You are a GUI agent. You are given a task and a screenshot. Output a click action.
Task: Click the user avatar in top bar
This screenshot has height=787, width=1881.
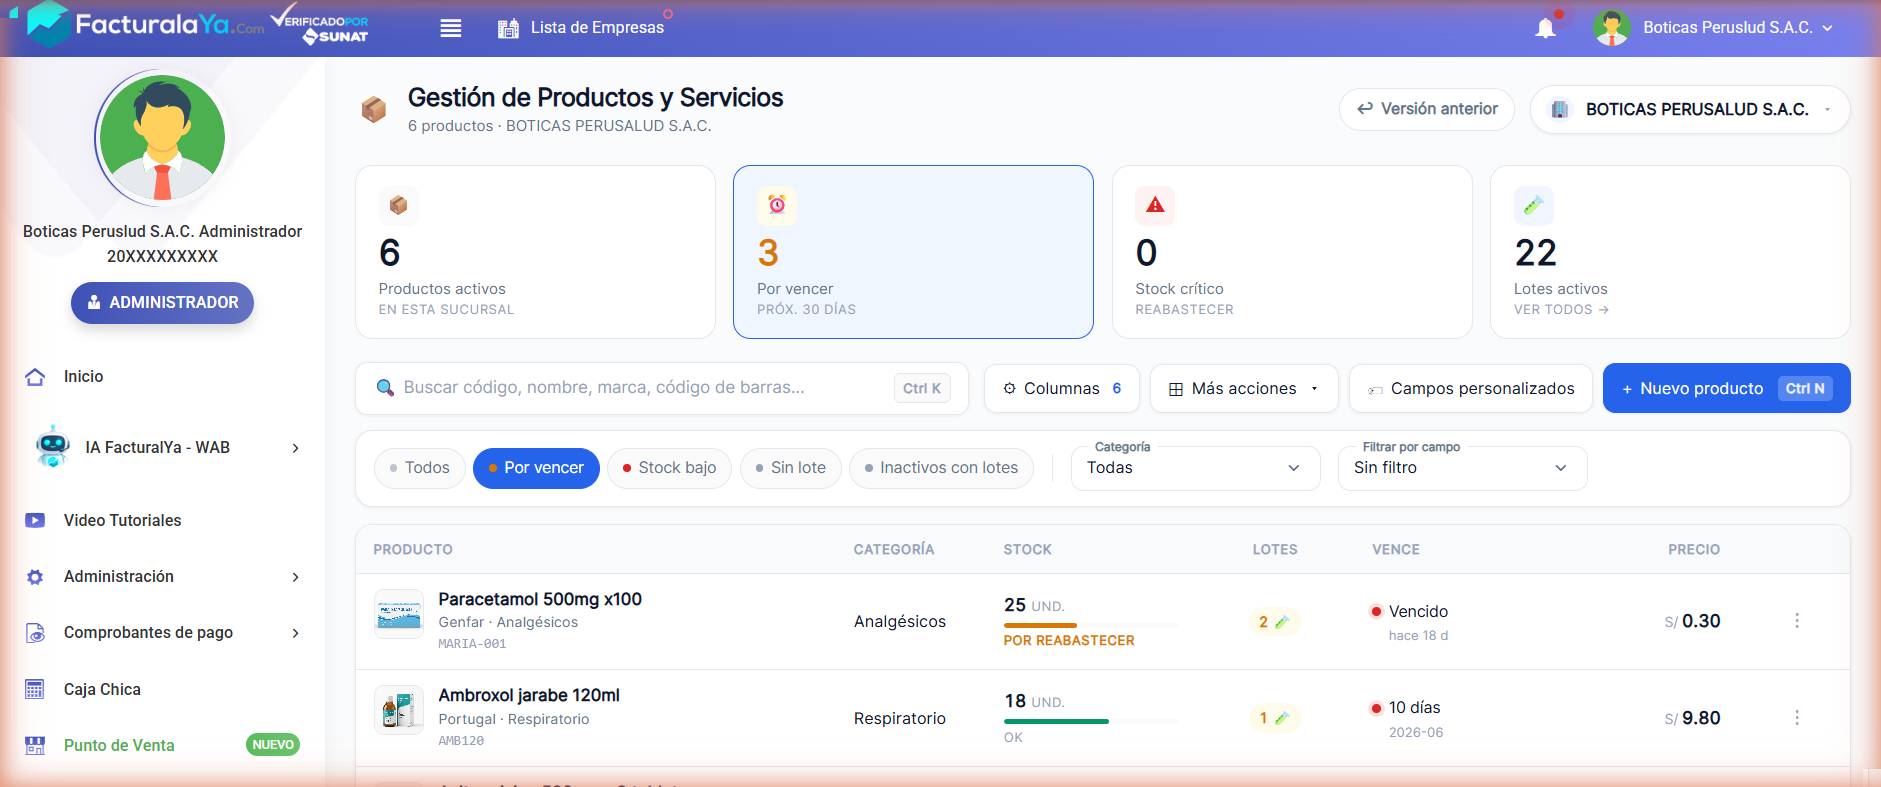click(x=1611, y=28)
